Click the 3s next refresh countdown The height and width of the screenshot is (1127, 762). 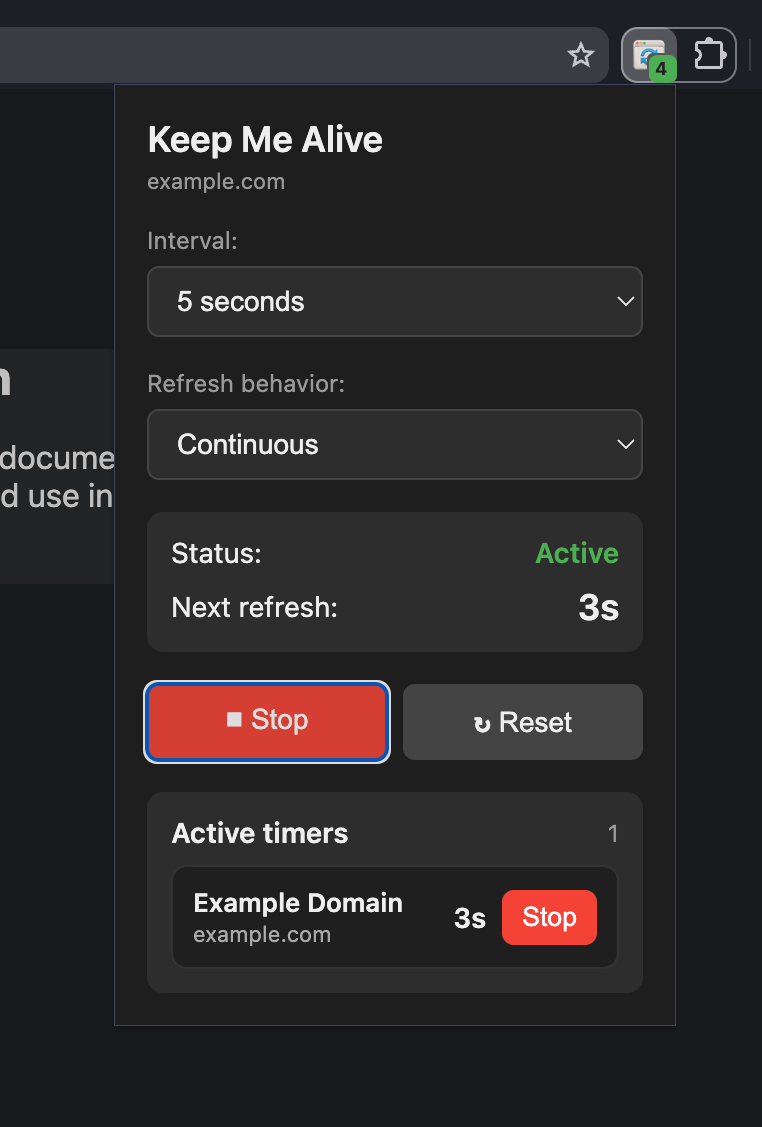click(598, 606)
